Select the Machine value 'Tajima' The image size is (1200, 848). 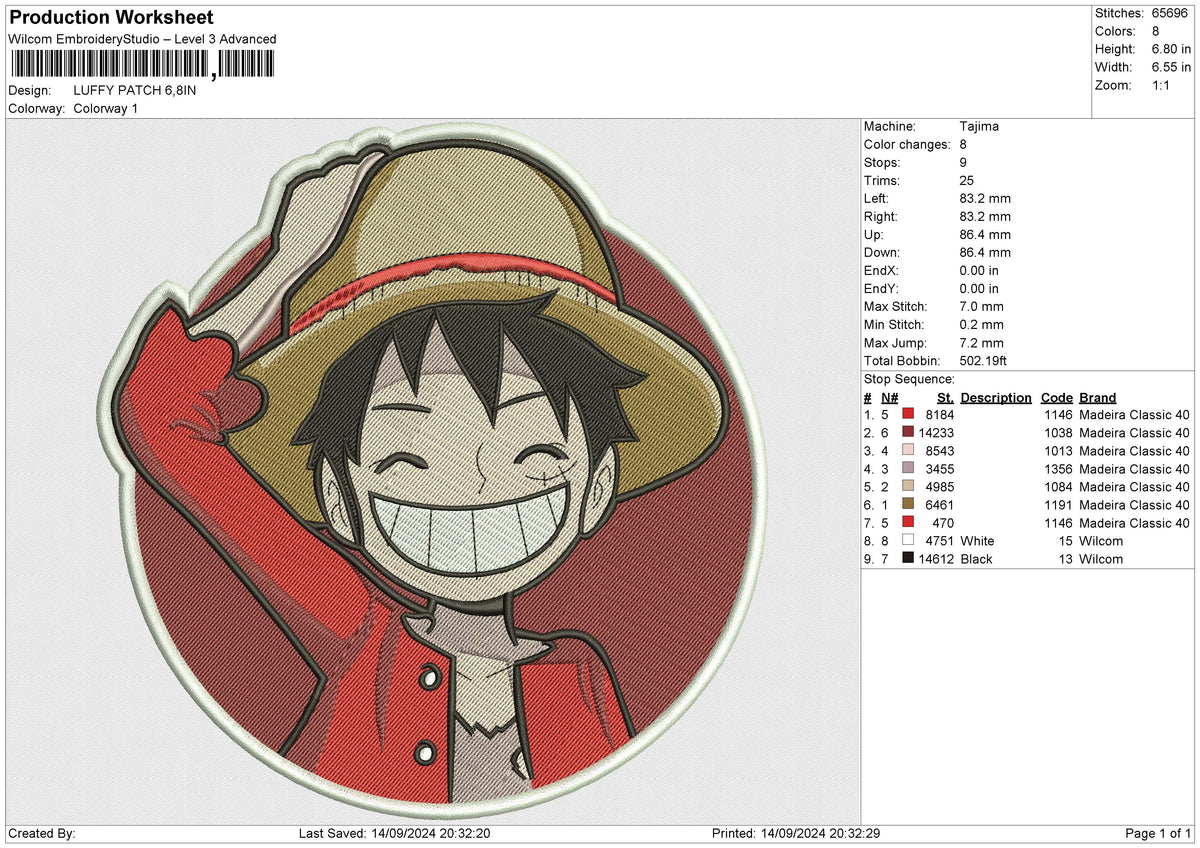point(979,126)
